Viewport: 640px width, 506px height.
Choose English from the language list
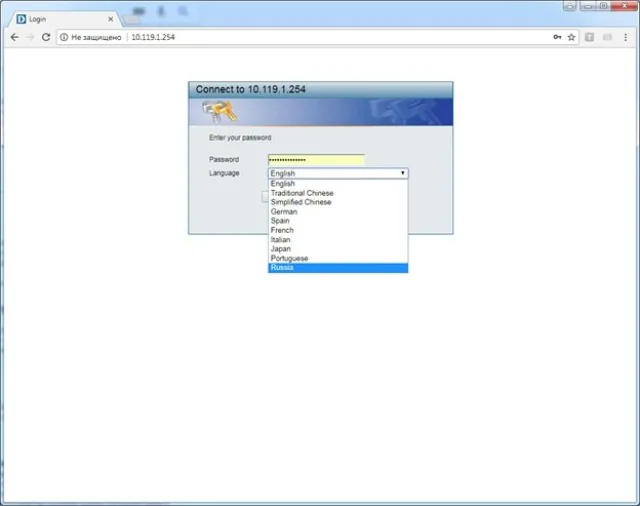pos(338,184)
